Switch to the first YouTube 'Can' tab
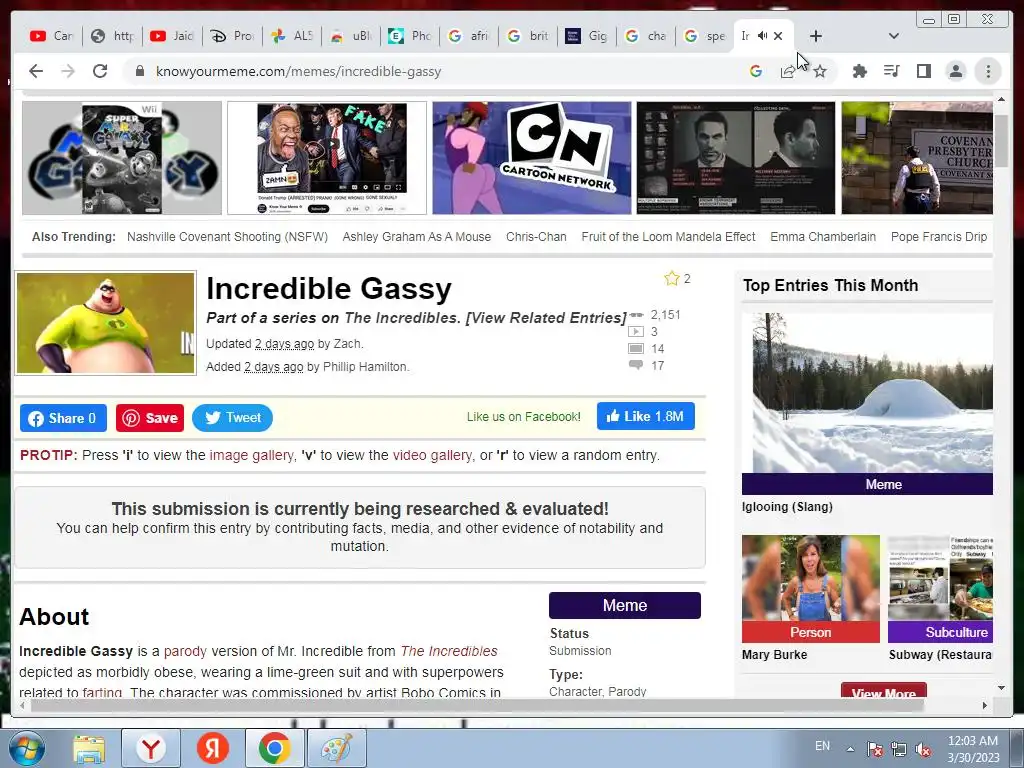This screenshot has width=1024, height=768. coord(51,36)
